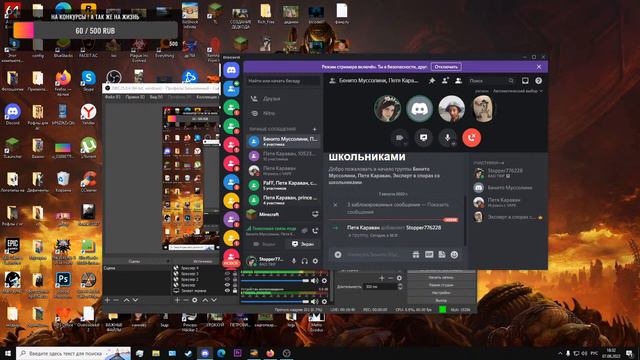Viewport: 640px width, 360px height.
Task: Turn on camera in Discord call
Action: click(x=399, y=138)
